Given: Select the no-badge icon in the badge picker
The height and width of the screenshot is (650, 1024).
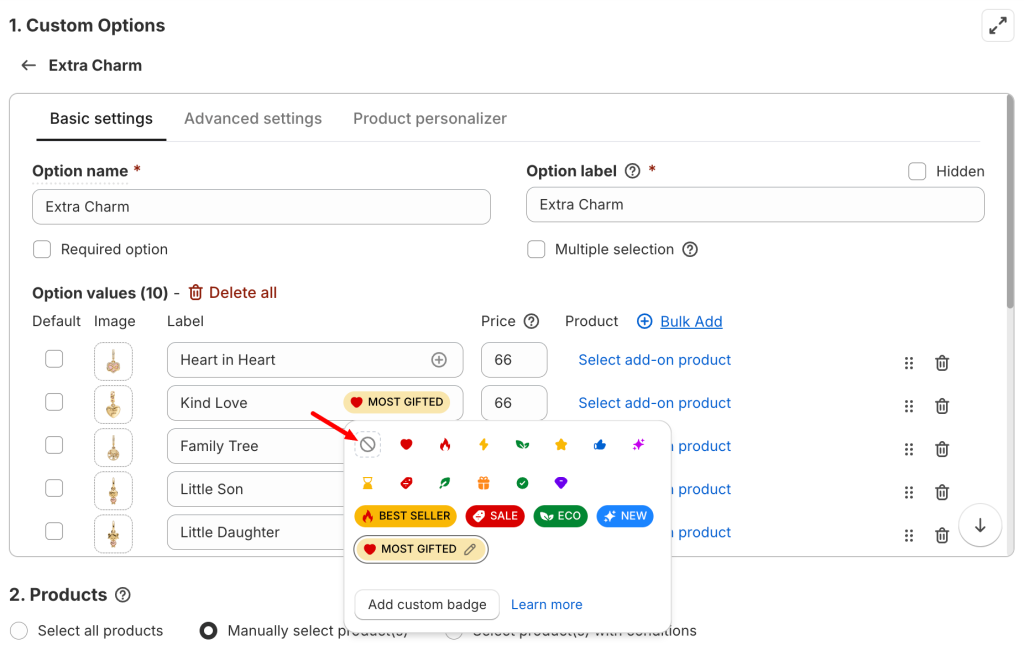Looking at the screenshot, I should [x=368, y=444].
